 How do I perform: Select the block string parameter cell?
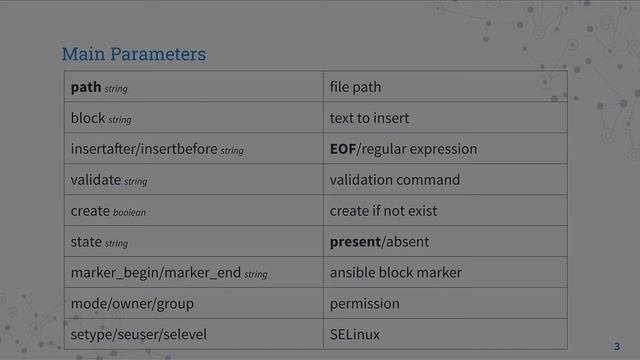(x=194, y=118)
